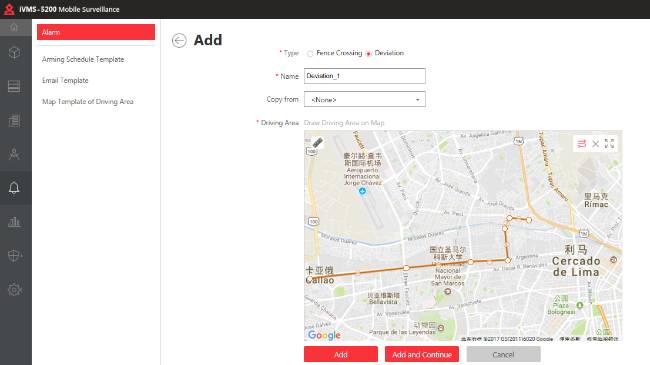Click the Google logo link on the map

coord(324,335)
